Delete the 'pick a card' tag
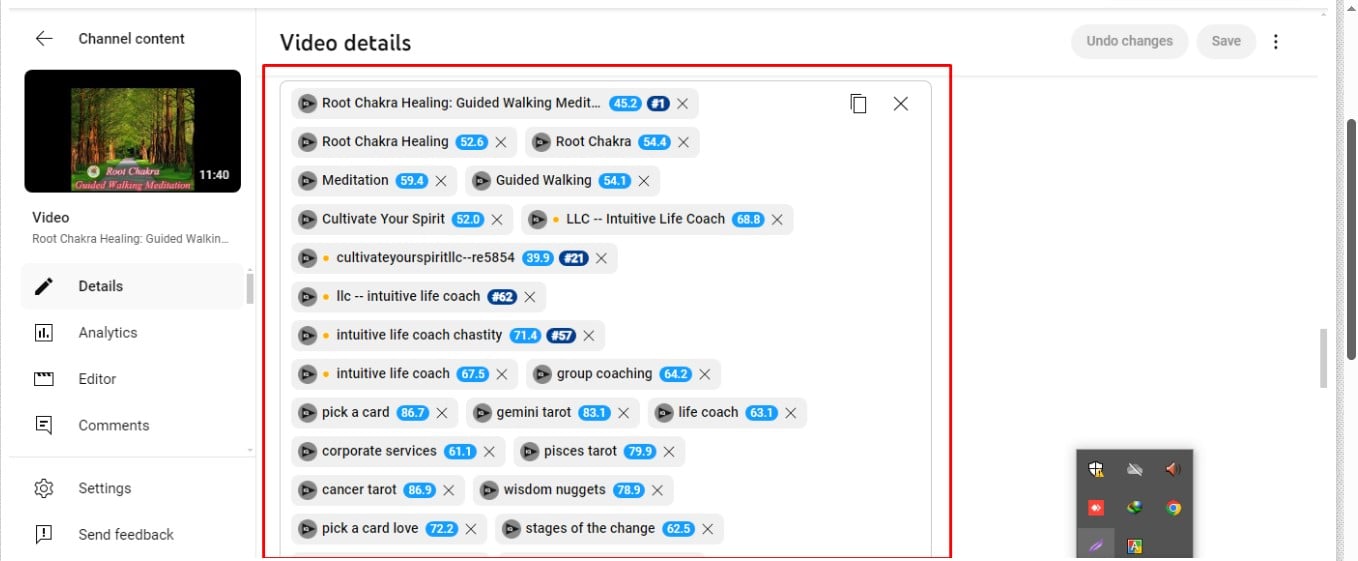 tap(441, 413)
